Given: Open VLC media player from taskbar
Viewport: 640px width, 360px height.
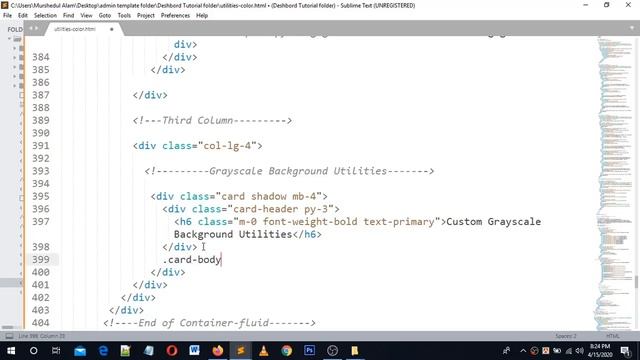Looking at the screenshot, I should pos(264,351).
